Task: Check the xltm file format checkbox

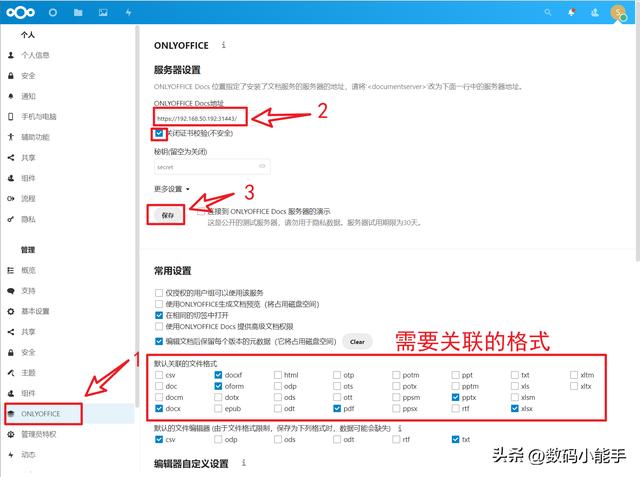Action: pyautogui.click(x=574, y=375)
